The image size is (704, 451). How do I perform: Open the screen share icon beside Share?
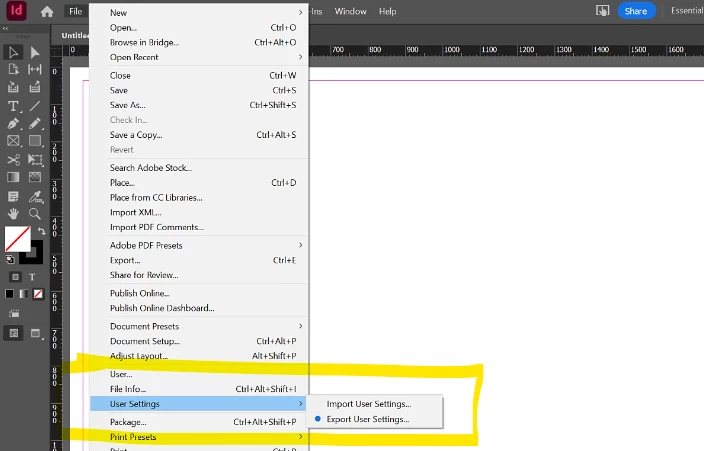(x=603, y=11)
